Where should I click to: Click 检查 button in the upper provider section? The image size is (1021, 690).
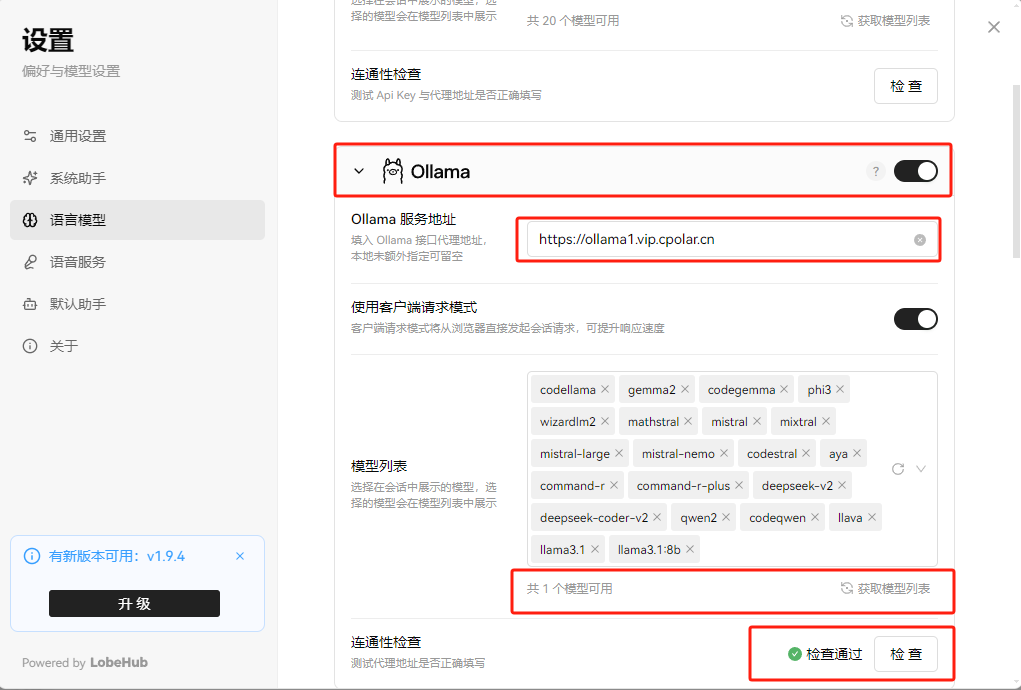[906, 86]
